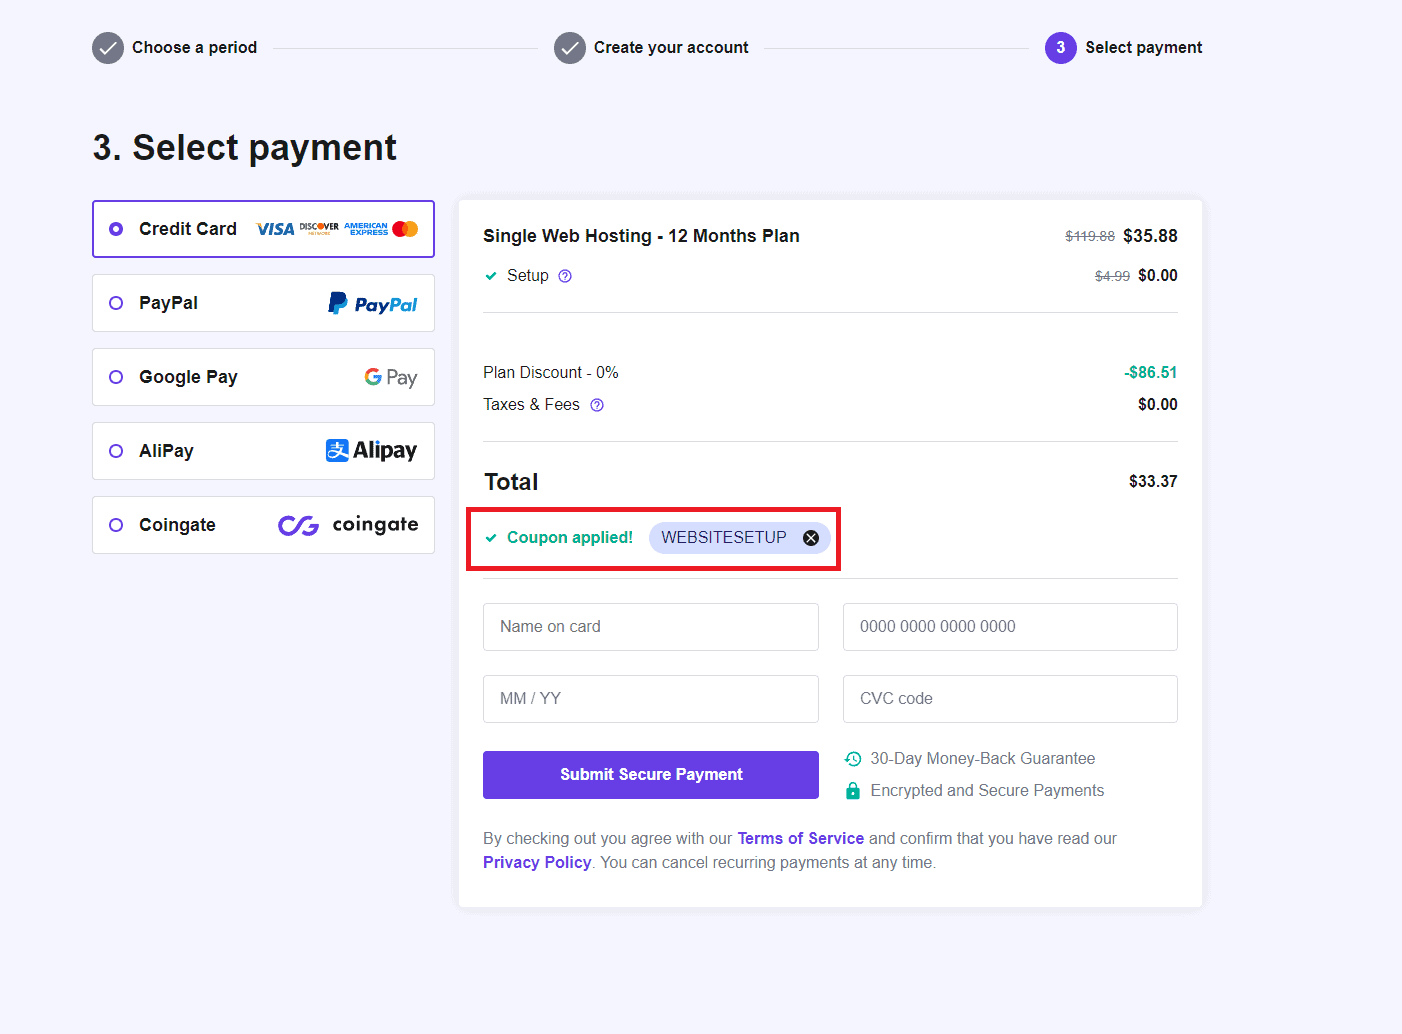
Task: Click the Visa card logo
Action: click(275, 229)
